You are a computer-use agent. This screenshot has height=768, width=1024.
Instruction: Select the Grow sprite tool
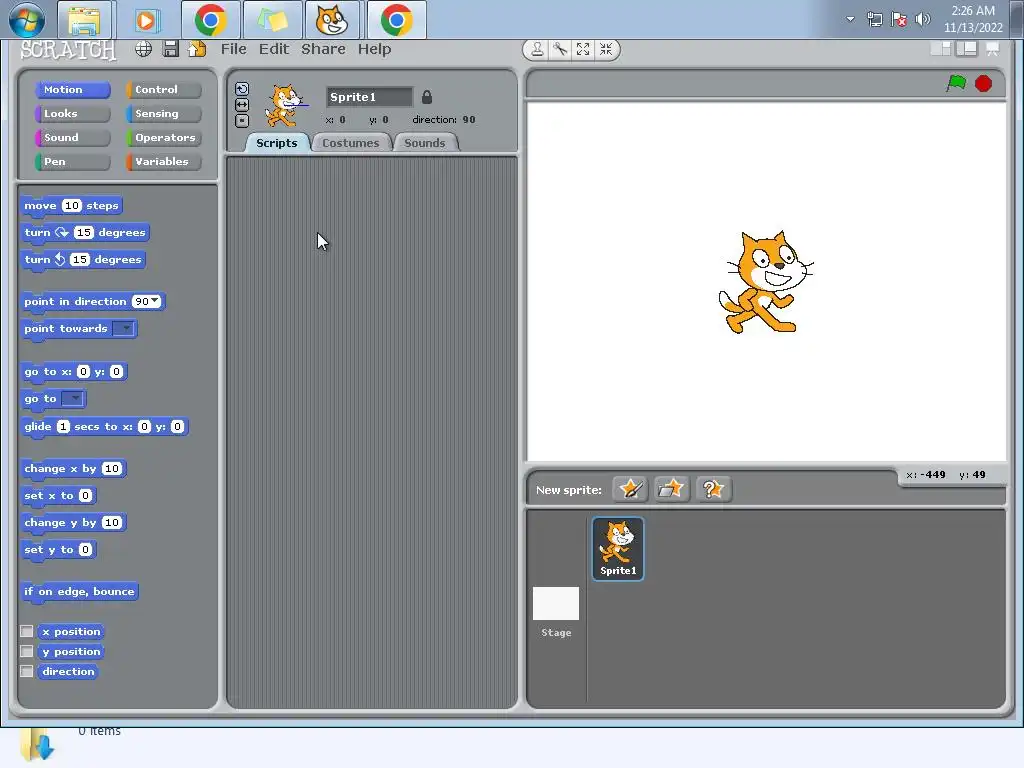pyautogui.click(x=583, y=50)
